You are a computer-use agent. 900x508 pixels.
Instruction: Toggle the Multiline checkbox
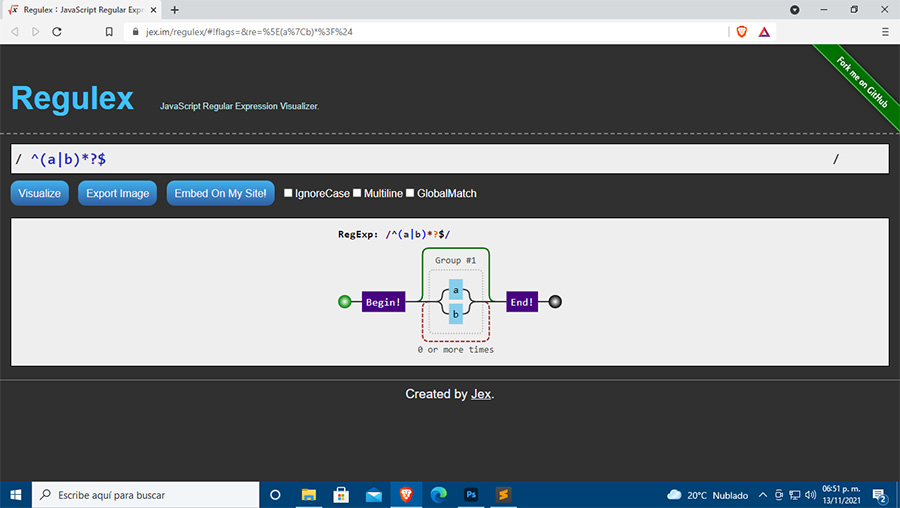click(x=357, y=193)
